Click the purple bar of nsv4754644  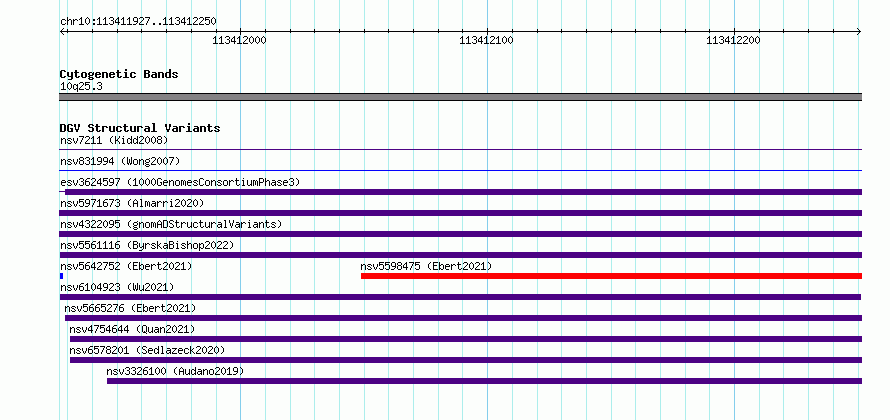click(x=466, y=339)
